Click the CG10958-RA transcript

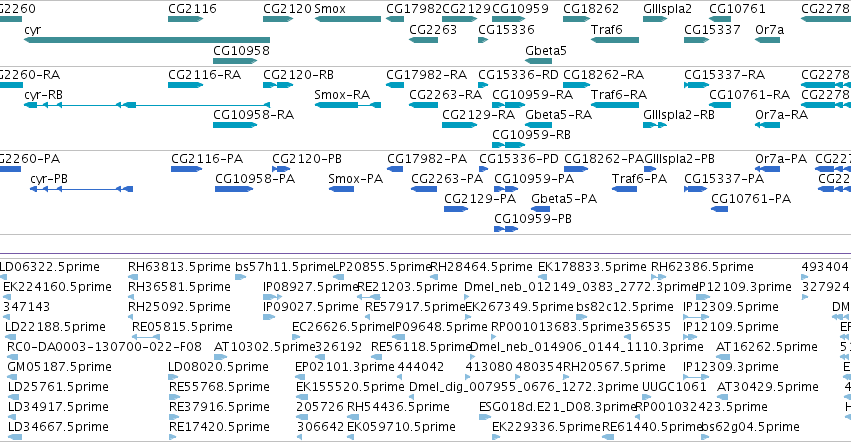(235, 125)
